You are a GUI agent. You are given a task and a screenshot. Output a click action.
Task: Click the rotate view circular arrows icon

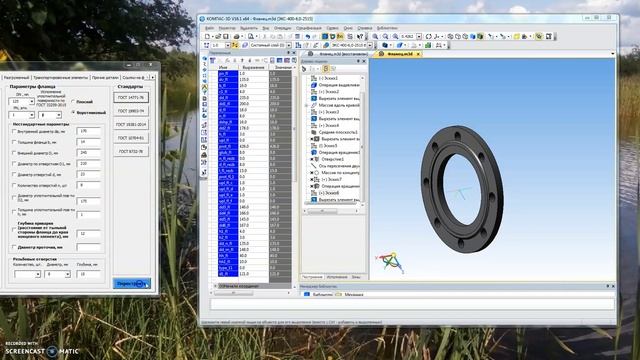[429, 37]
